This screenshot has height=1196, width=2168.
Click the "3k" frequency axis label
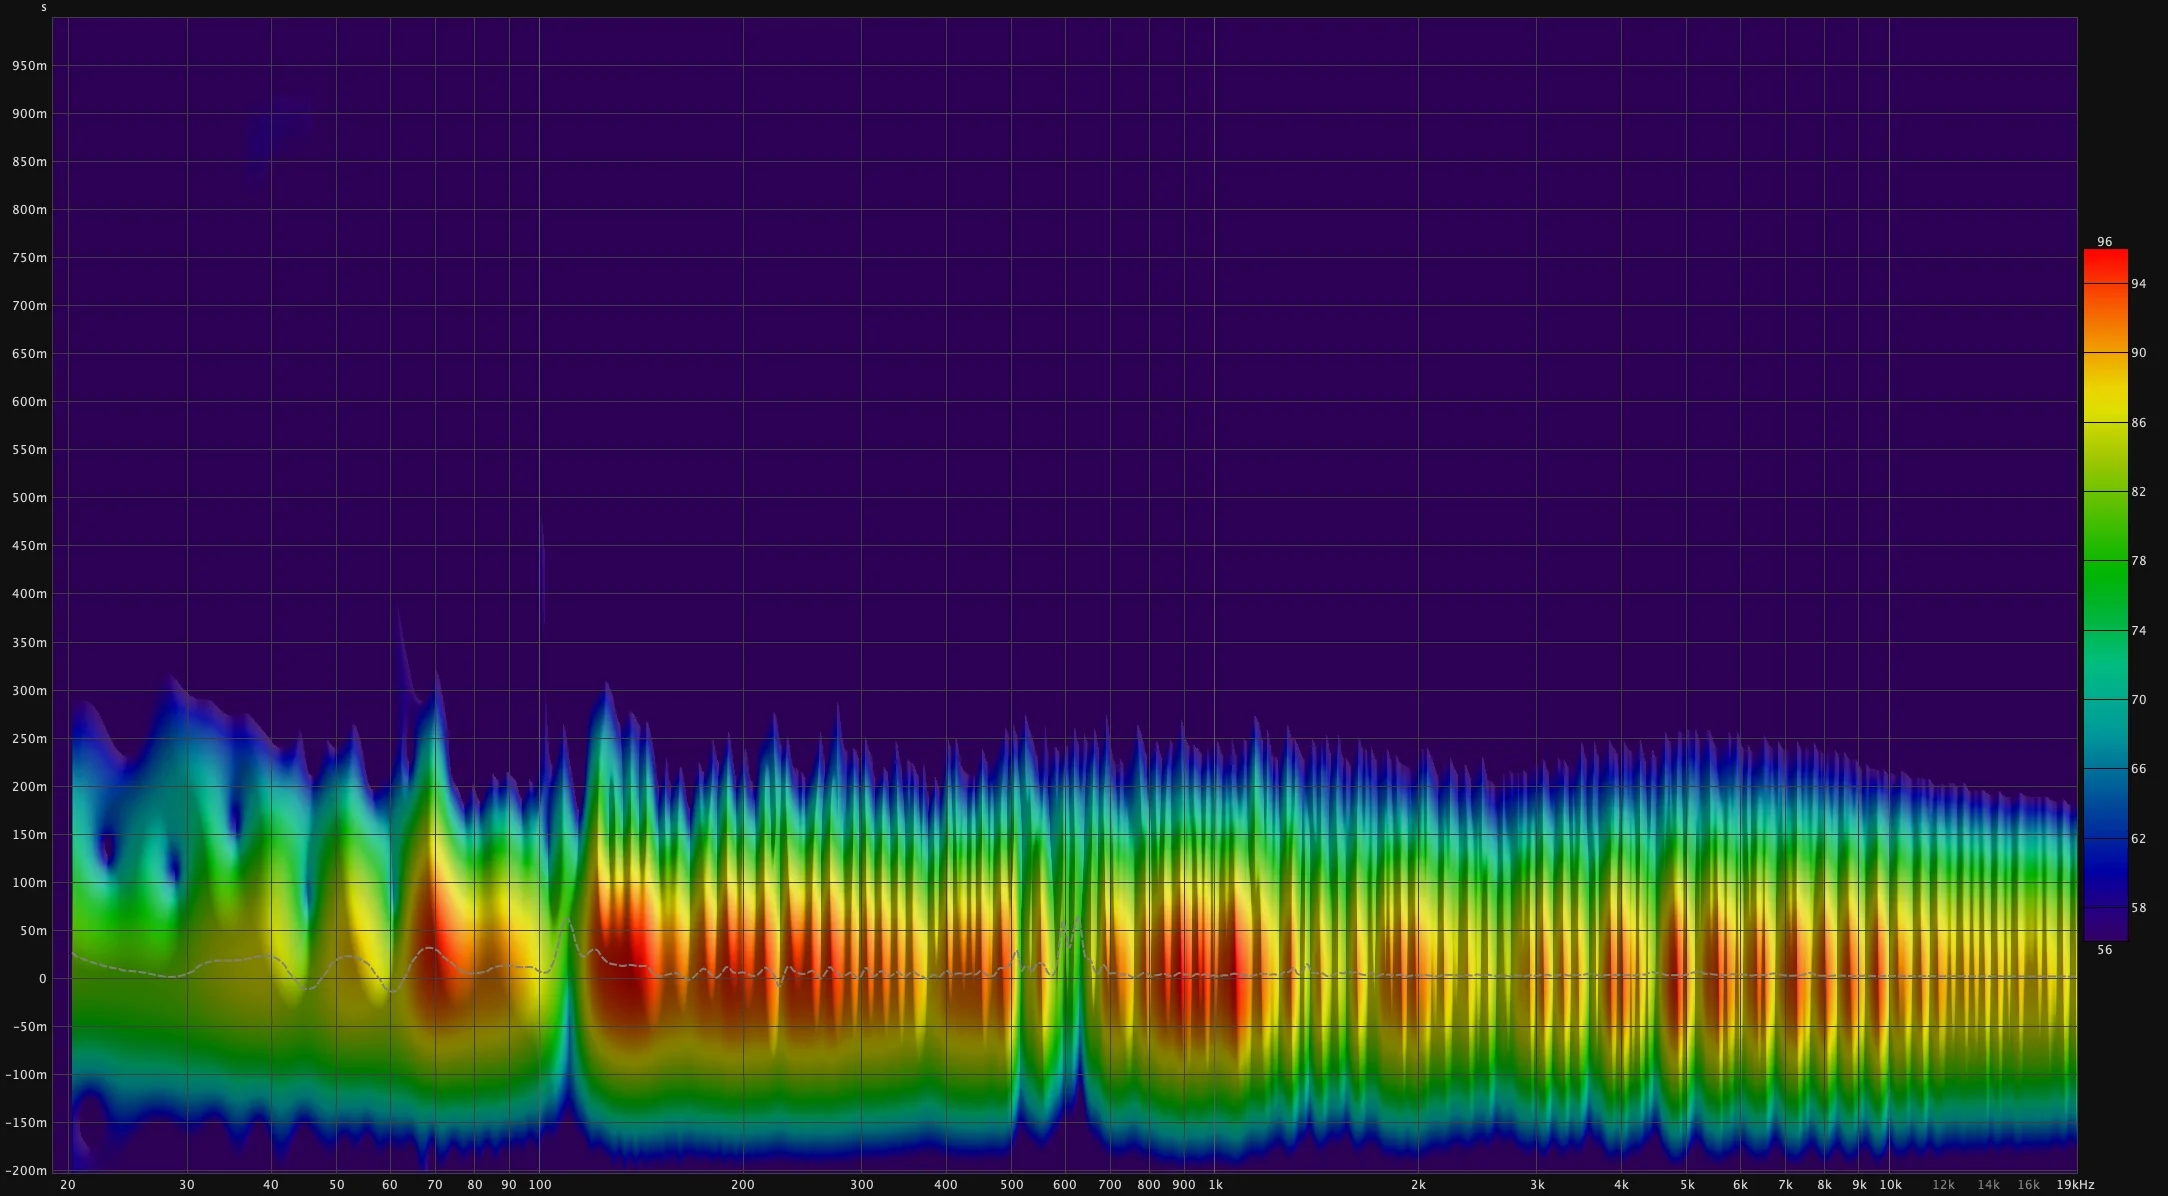(x=1538, y=1185)
